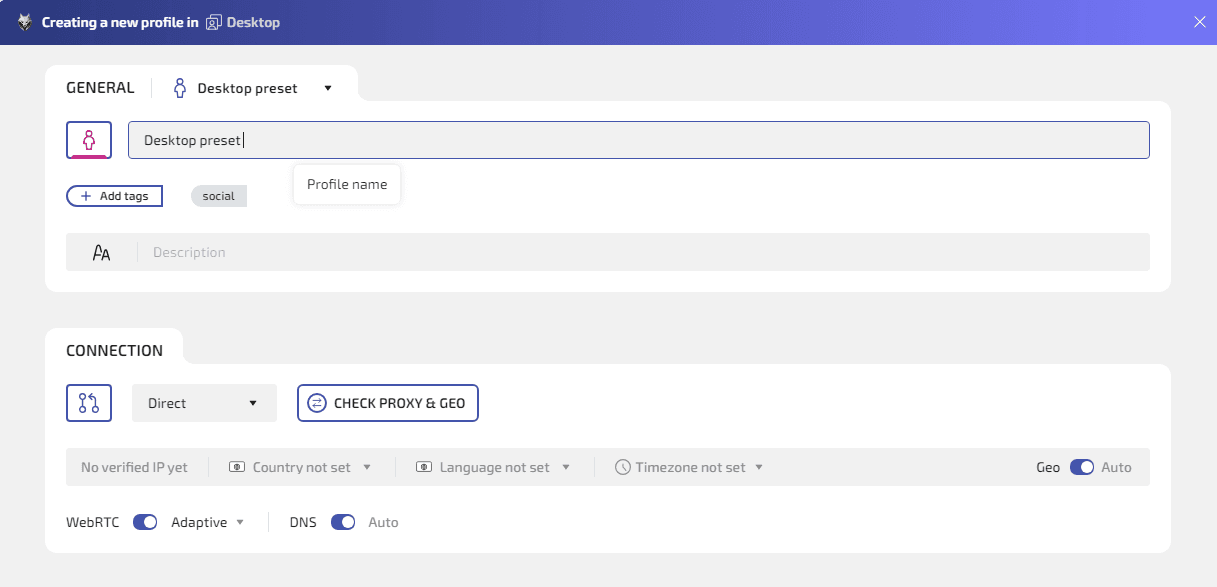Click the CHECK PROXY & GEO button

[388, 403]
